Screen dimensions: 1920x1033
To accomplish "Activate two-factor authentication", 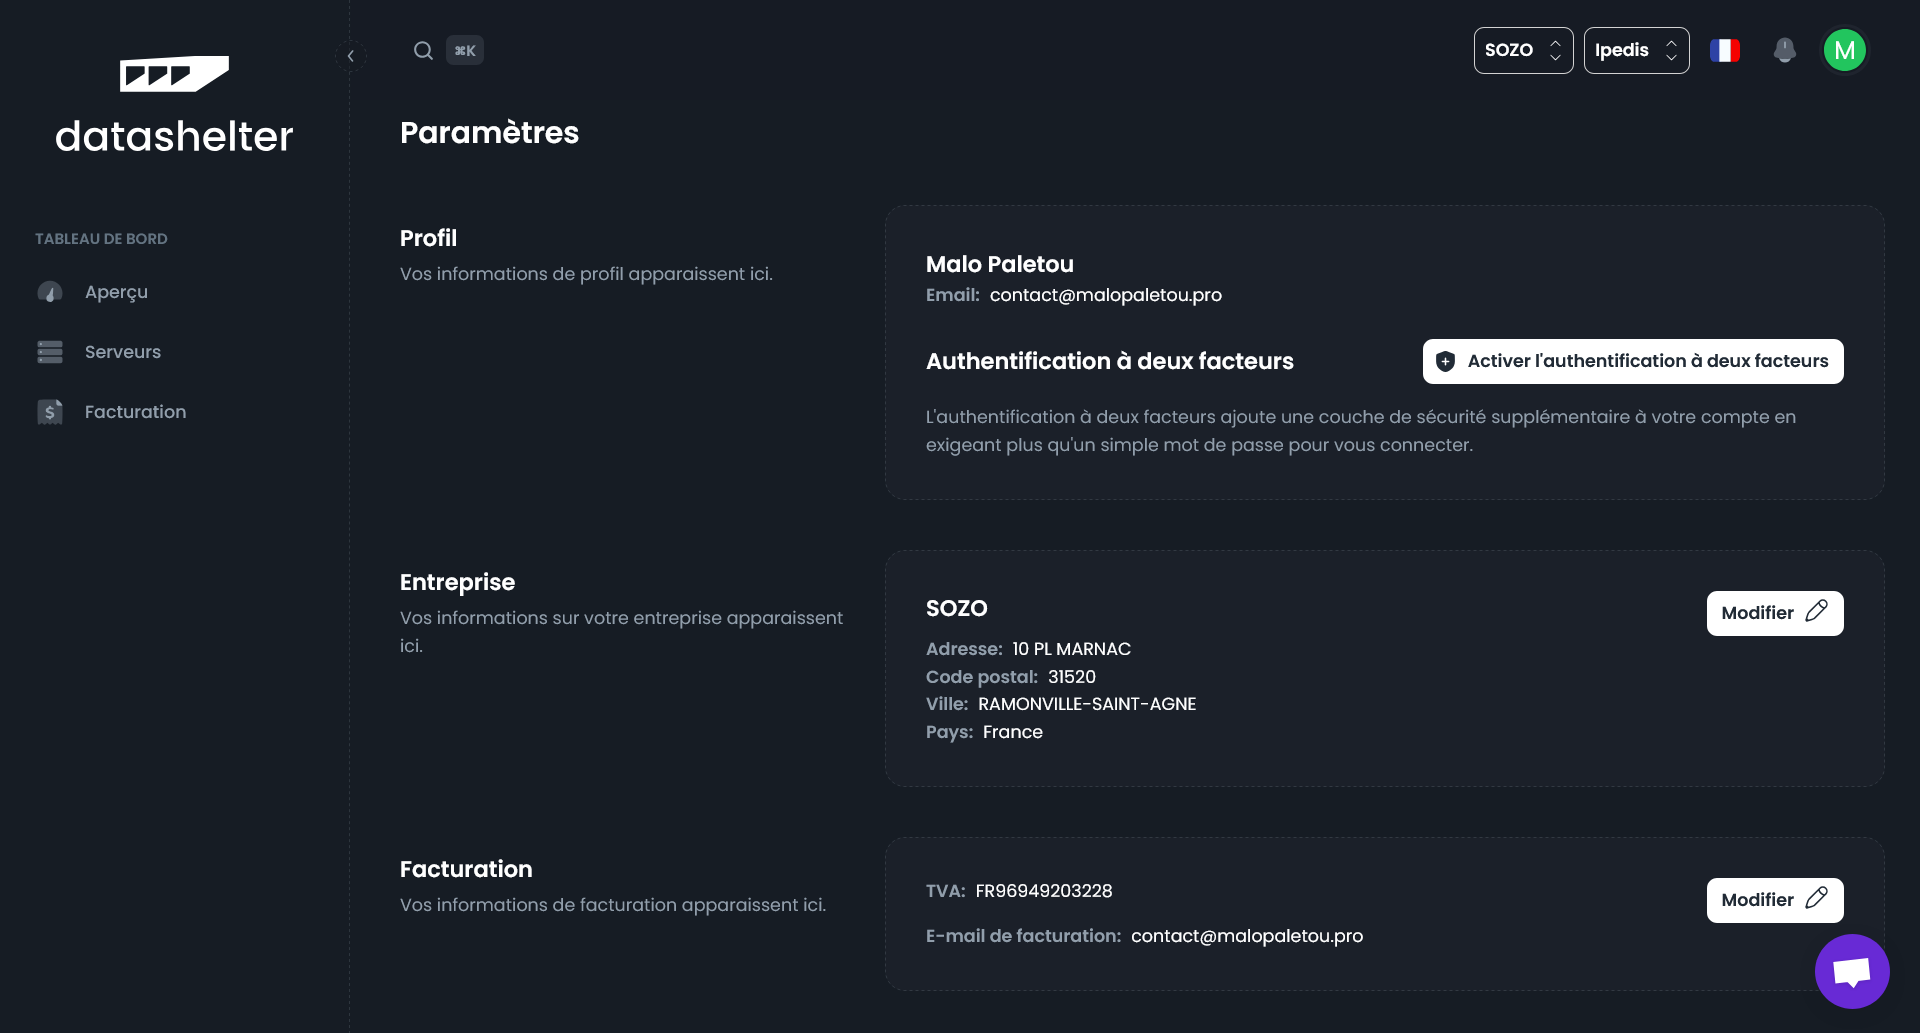I will [1632, 361].
